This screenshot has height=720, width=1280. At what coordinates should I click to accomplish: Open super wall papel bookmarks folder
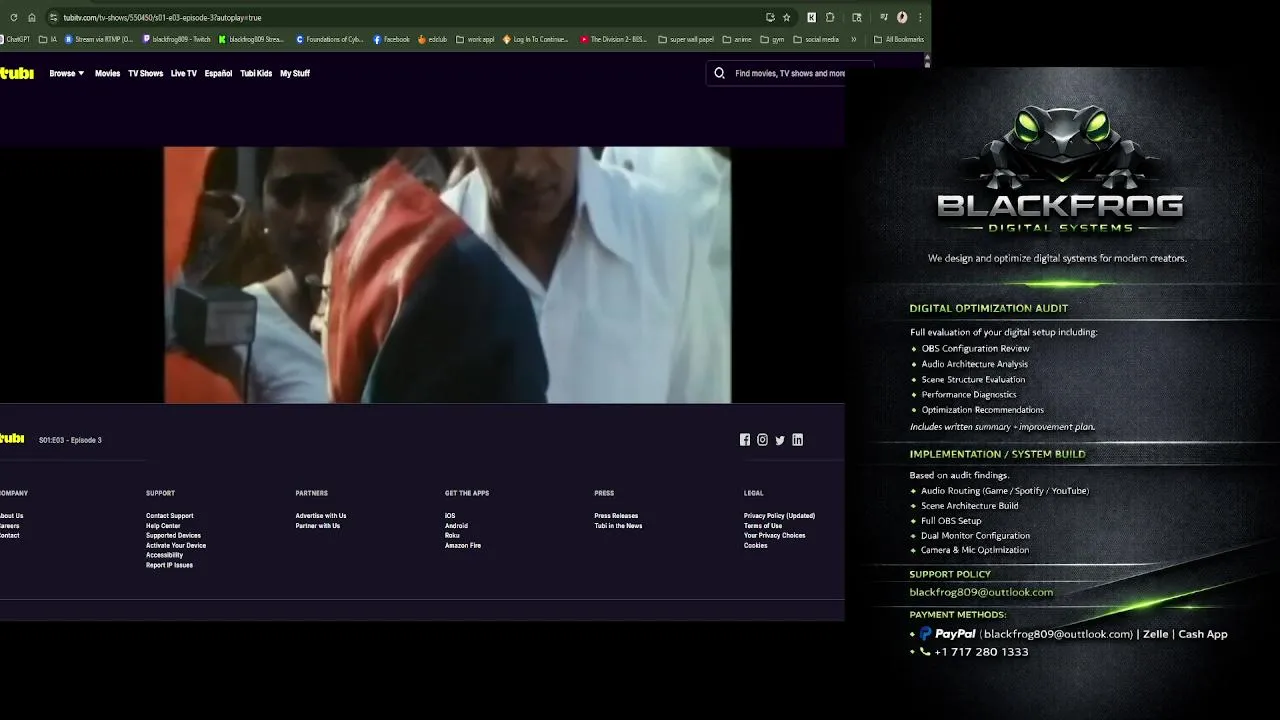pyautogui.click(x=686, y=40)
